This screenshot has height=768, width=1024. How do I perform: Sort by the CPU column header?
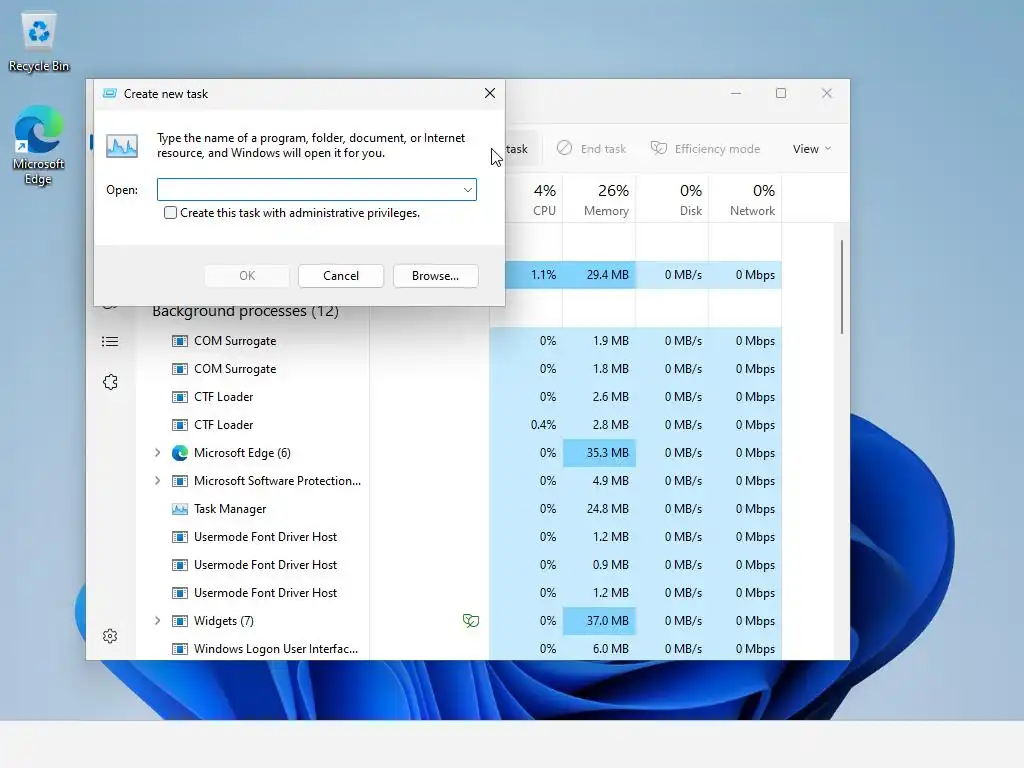click(544, 199)
